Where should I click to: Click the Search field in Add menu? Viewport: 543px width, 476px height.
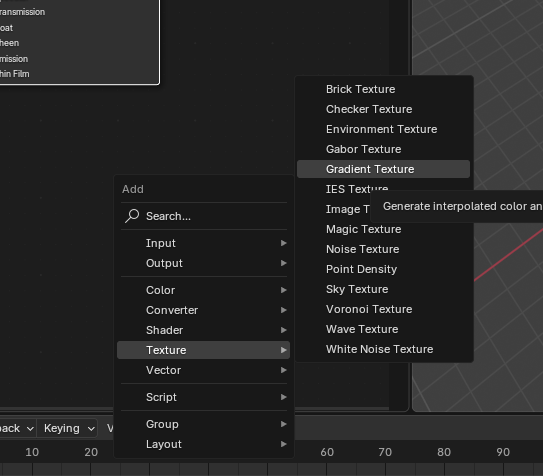pos(204,216)
